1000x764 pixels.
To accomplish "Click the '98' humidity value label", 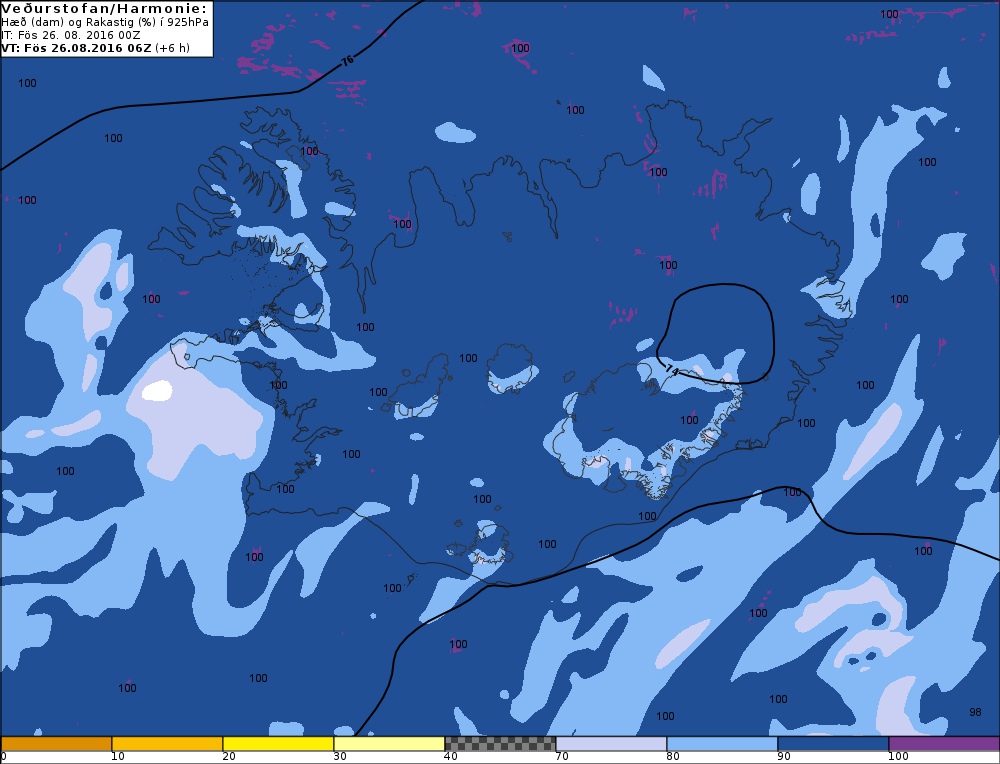I will tap(975, 712).
